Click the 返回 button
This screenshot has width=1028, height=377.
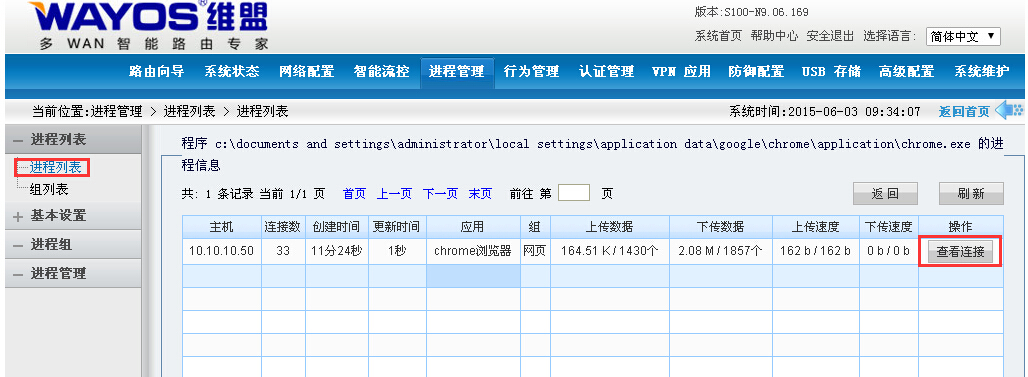pyautogui.click(x=885, y=194)
